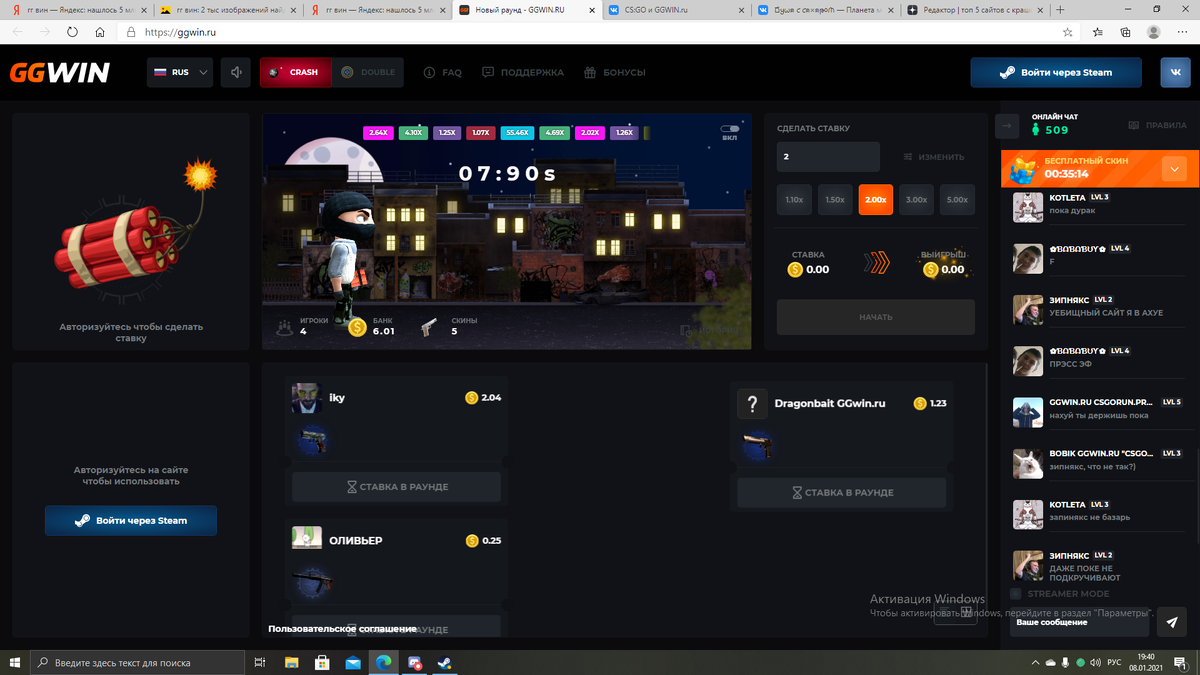1200x675 pixels.
Task: Click the pistol skin under iky
Action: [x=313, y=439]
